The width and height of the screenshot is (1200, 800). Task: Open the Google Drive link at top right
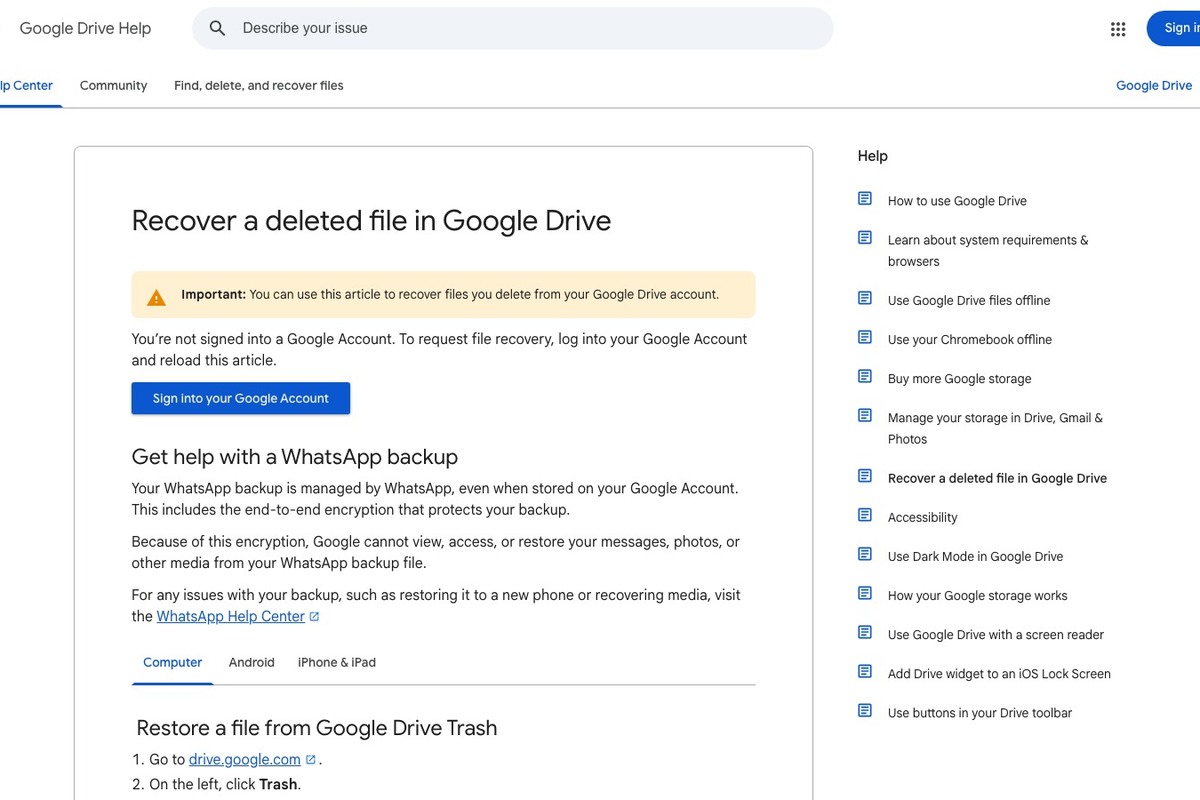point(1154,86)
